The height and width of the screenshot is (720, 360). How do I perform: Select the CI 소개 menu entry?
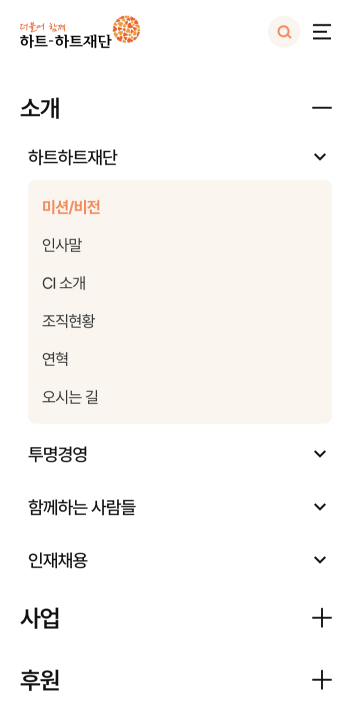64,284
